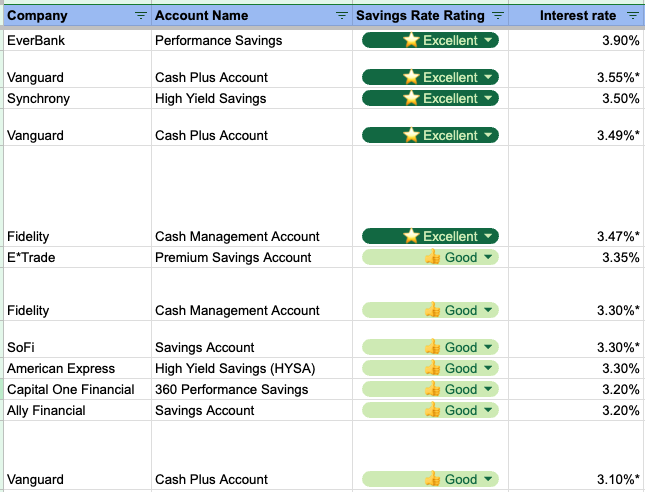Select the E*Trade cell
This screenshot has width=645, height=492.
click(x=77, y=257)
